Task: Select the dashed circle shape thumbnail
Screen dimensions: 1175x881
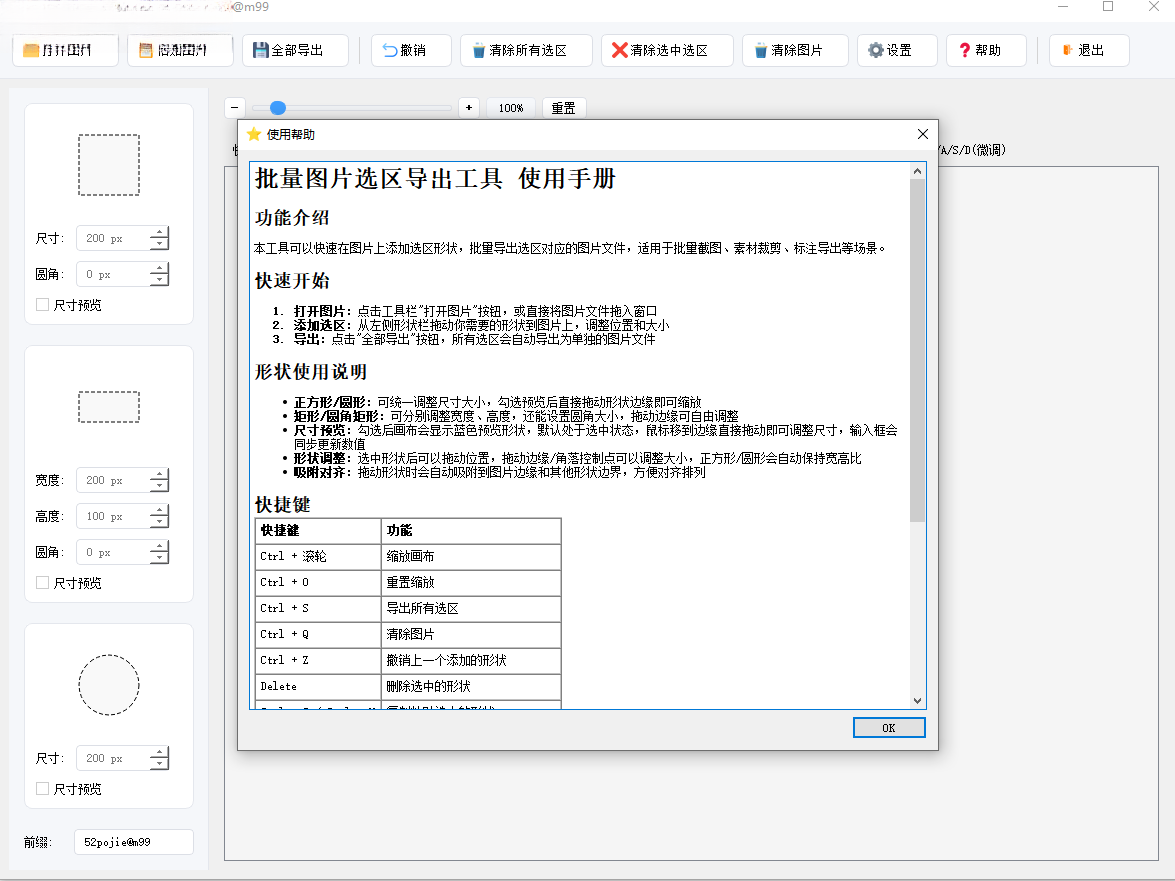Action: [x=109, y=685]
